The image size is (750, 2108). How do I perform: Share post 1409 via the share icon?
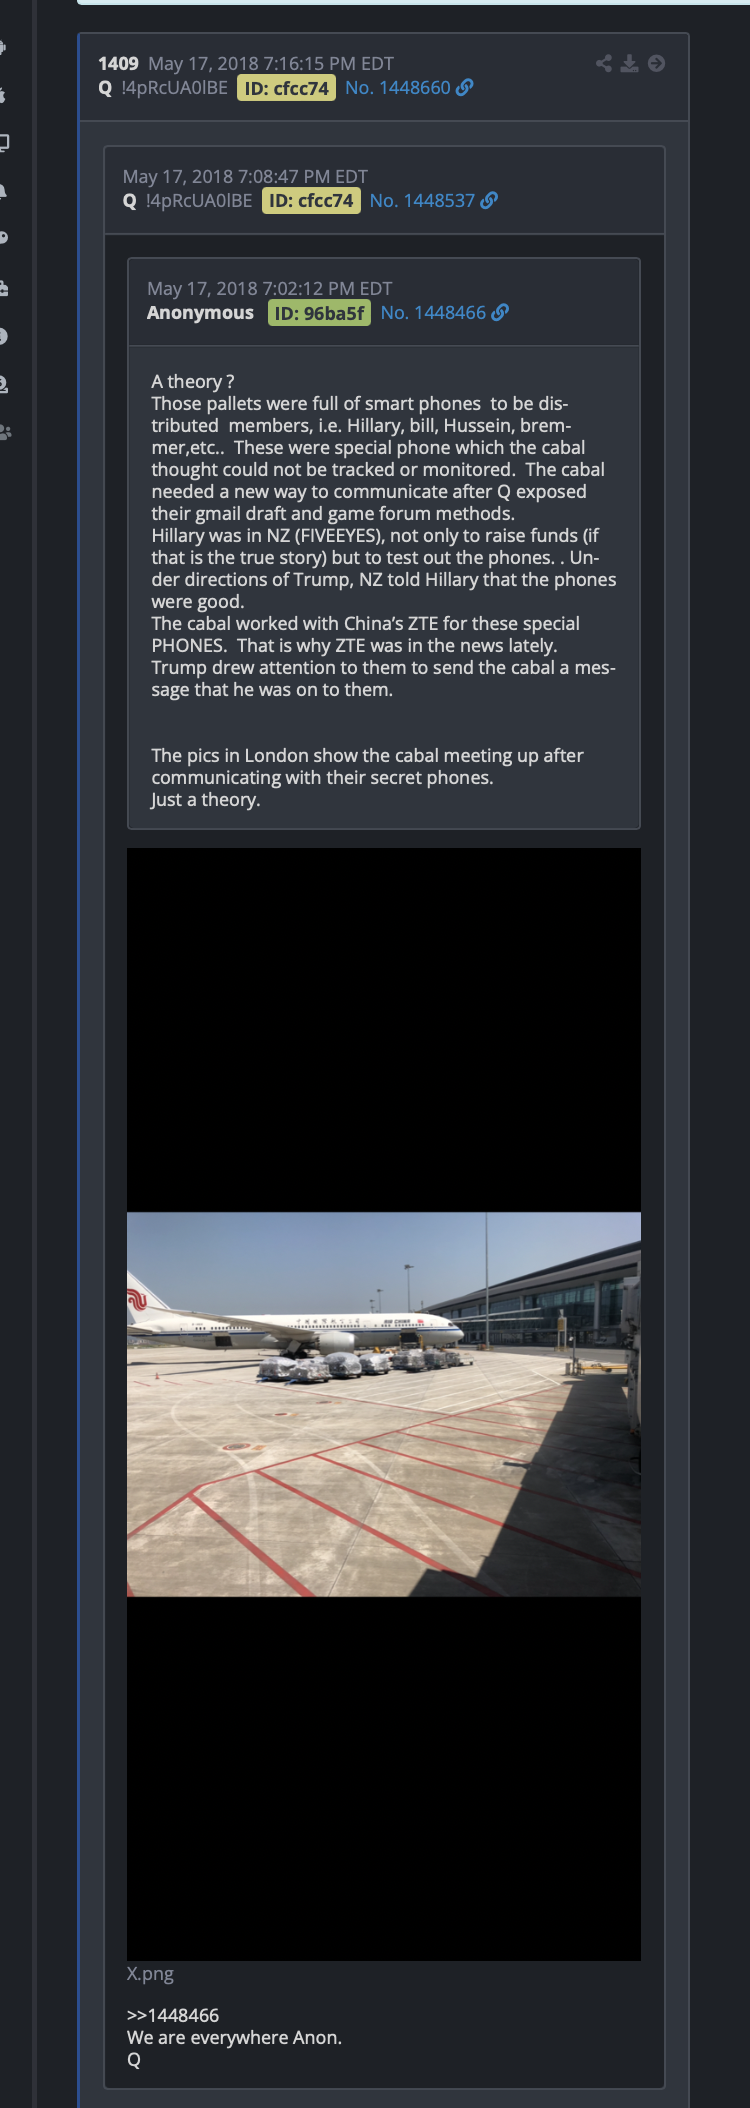coord(603,64)
